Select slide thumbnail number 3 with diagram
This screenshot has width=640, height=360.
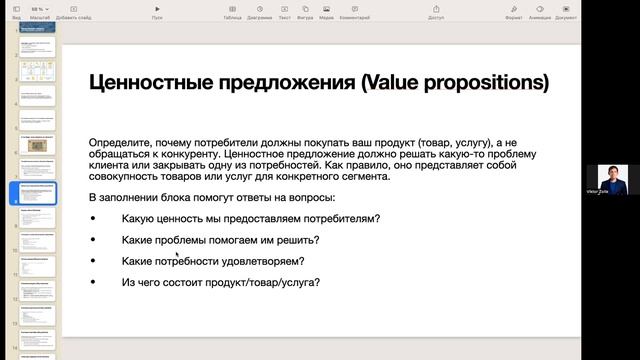click(x=37, y=72)
